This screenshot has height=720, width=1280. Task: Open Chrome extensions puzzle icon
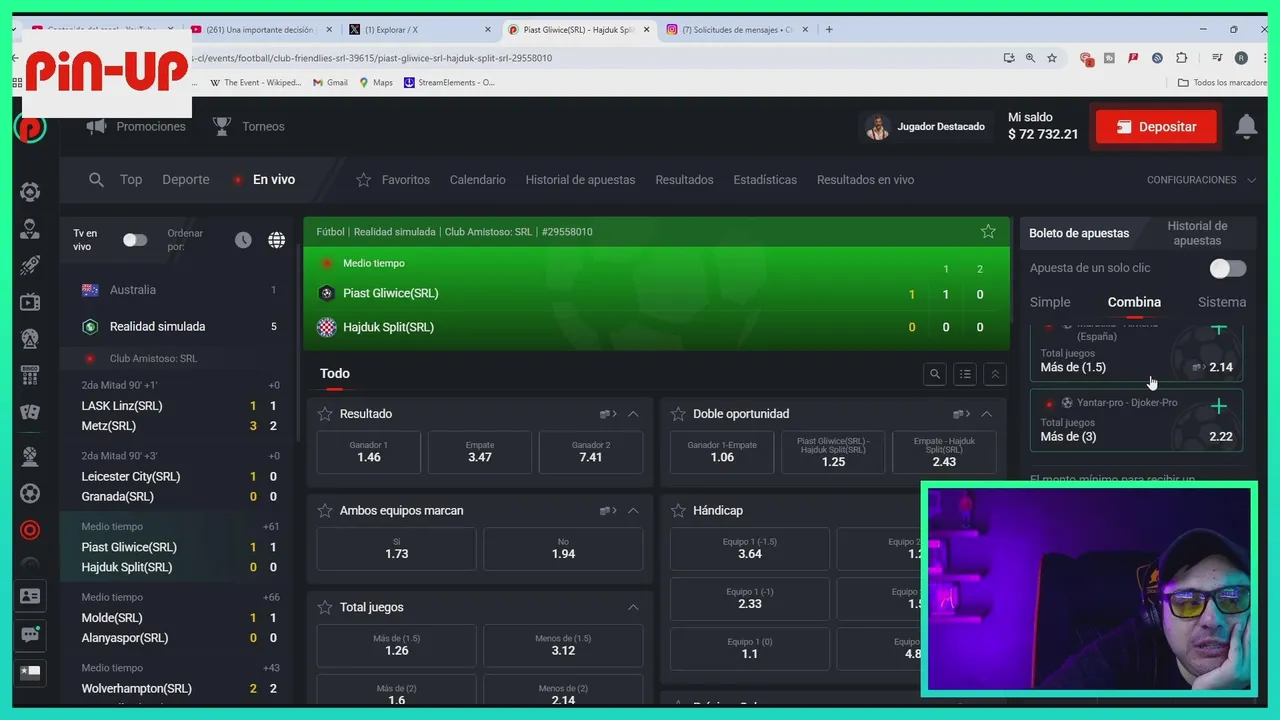[x=1181, y=58]
